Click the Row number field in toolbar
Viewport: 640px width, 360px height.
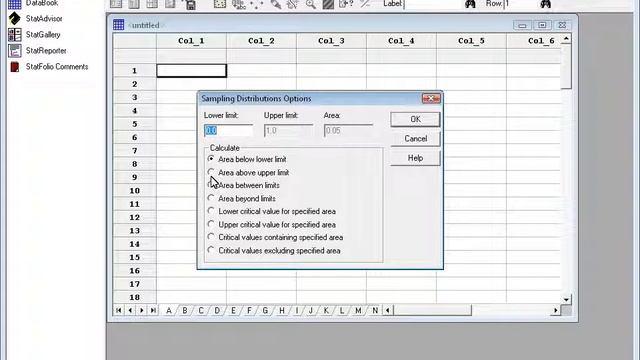pyautogui.click(x=520, y=4)
